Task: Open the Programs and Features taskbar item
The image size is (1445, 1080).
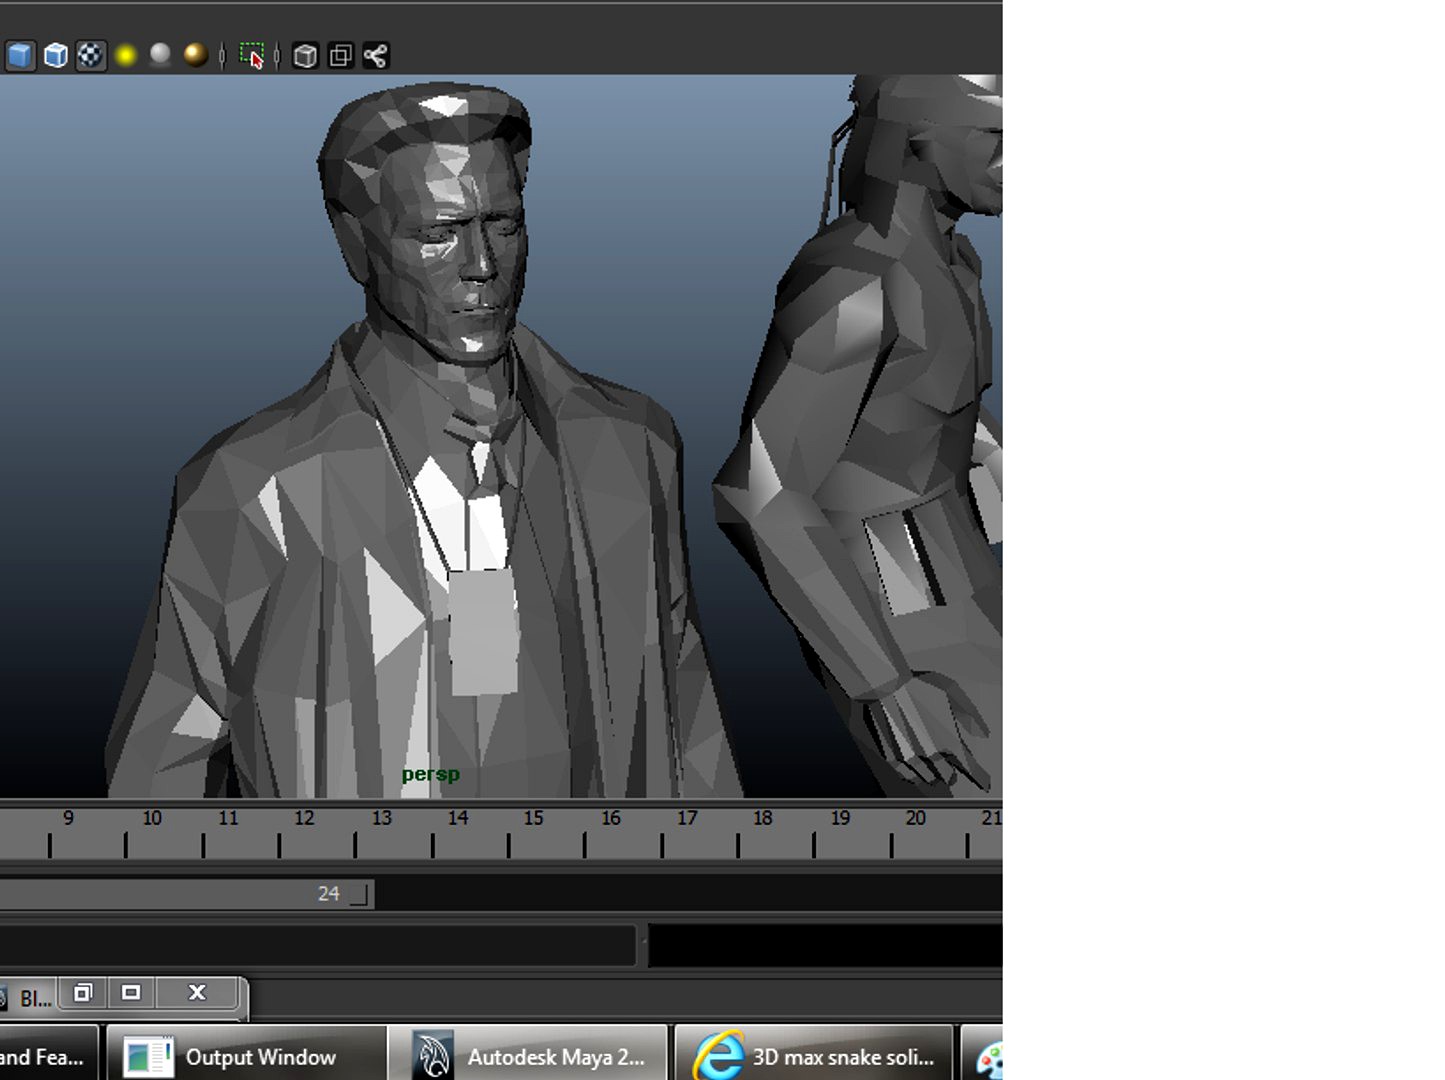Action: click(x=45, y=1056)
